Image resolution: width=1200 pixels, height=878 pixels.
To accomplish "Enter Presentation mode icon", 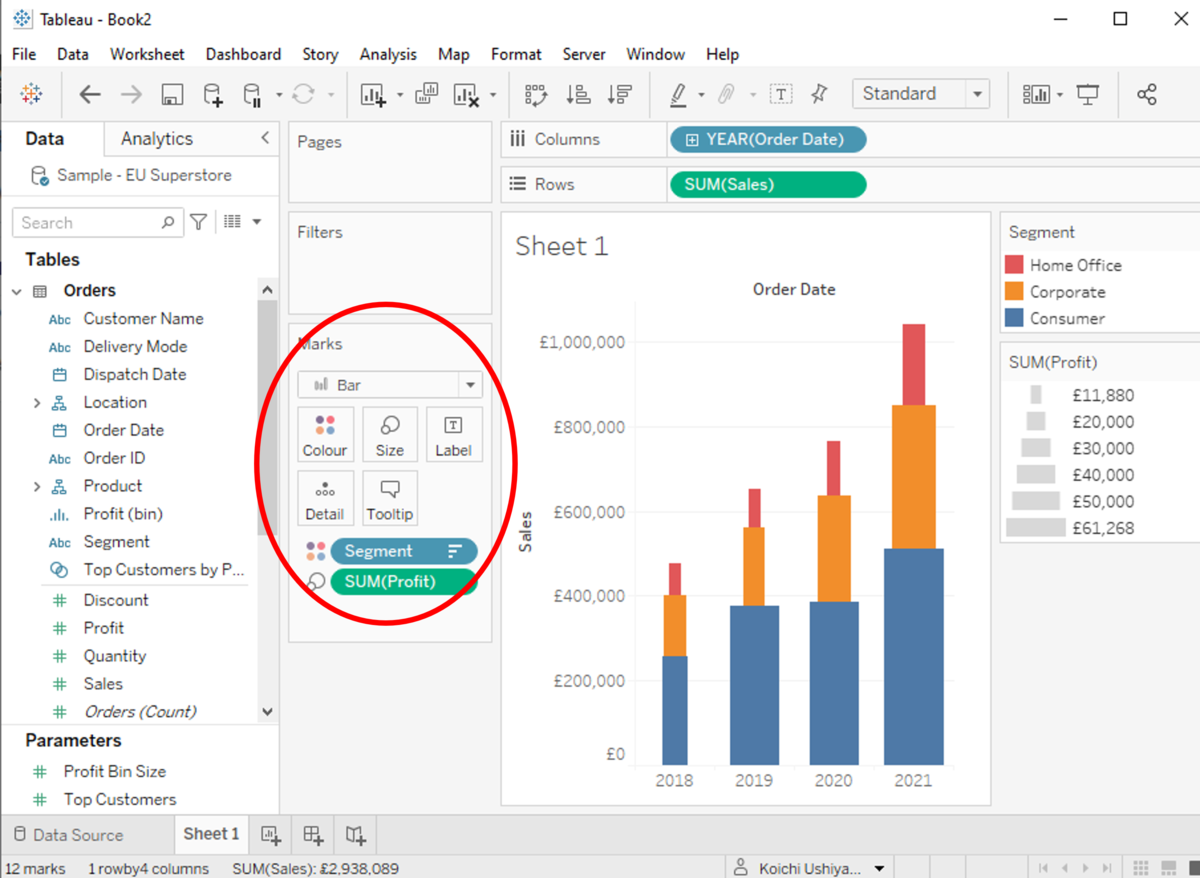I will coord(1088,95).
